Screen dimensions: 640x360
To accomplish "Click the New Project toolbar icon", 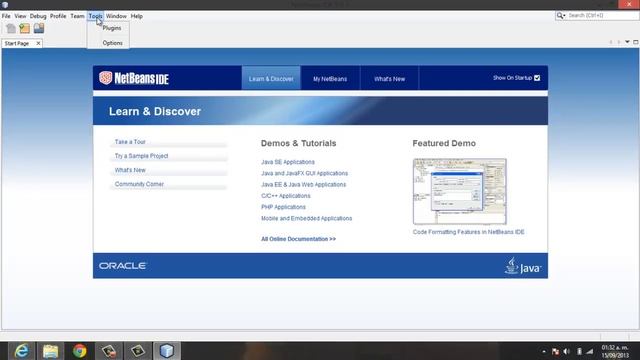I will 24,28.
